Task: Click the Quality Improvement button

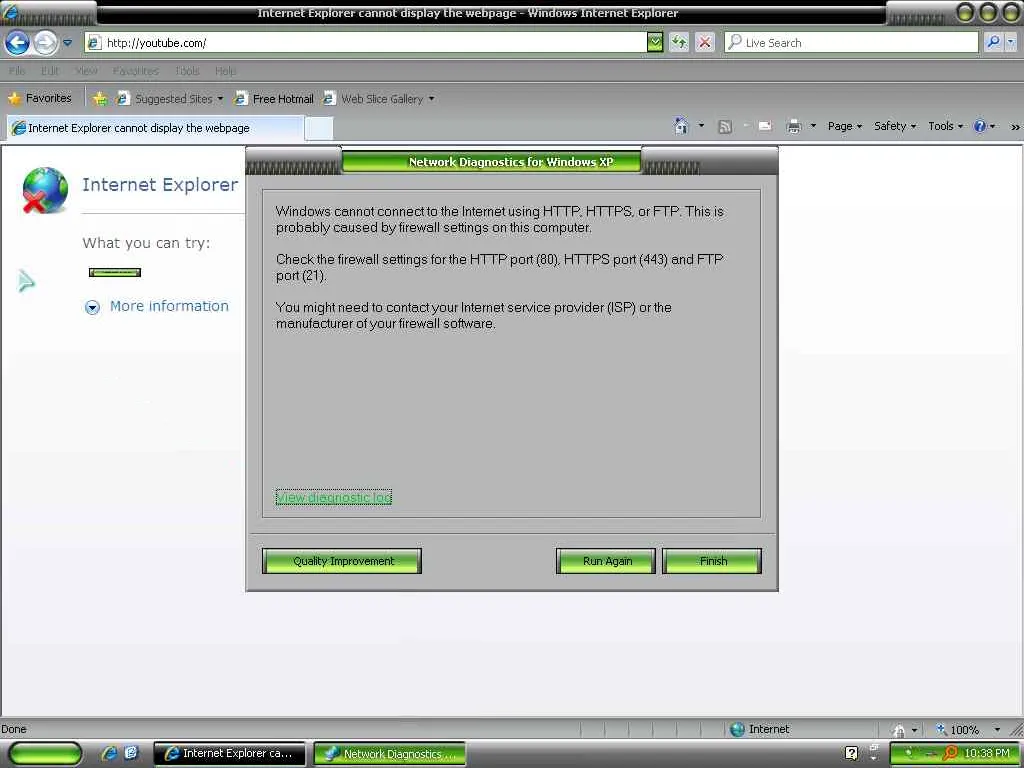Action: point(342,561)
